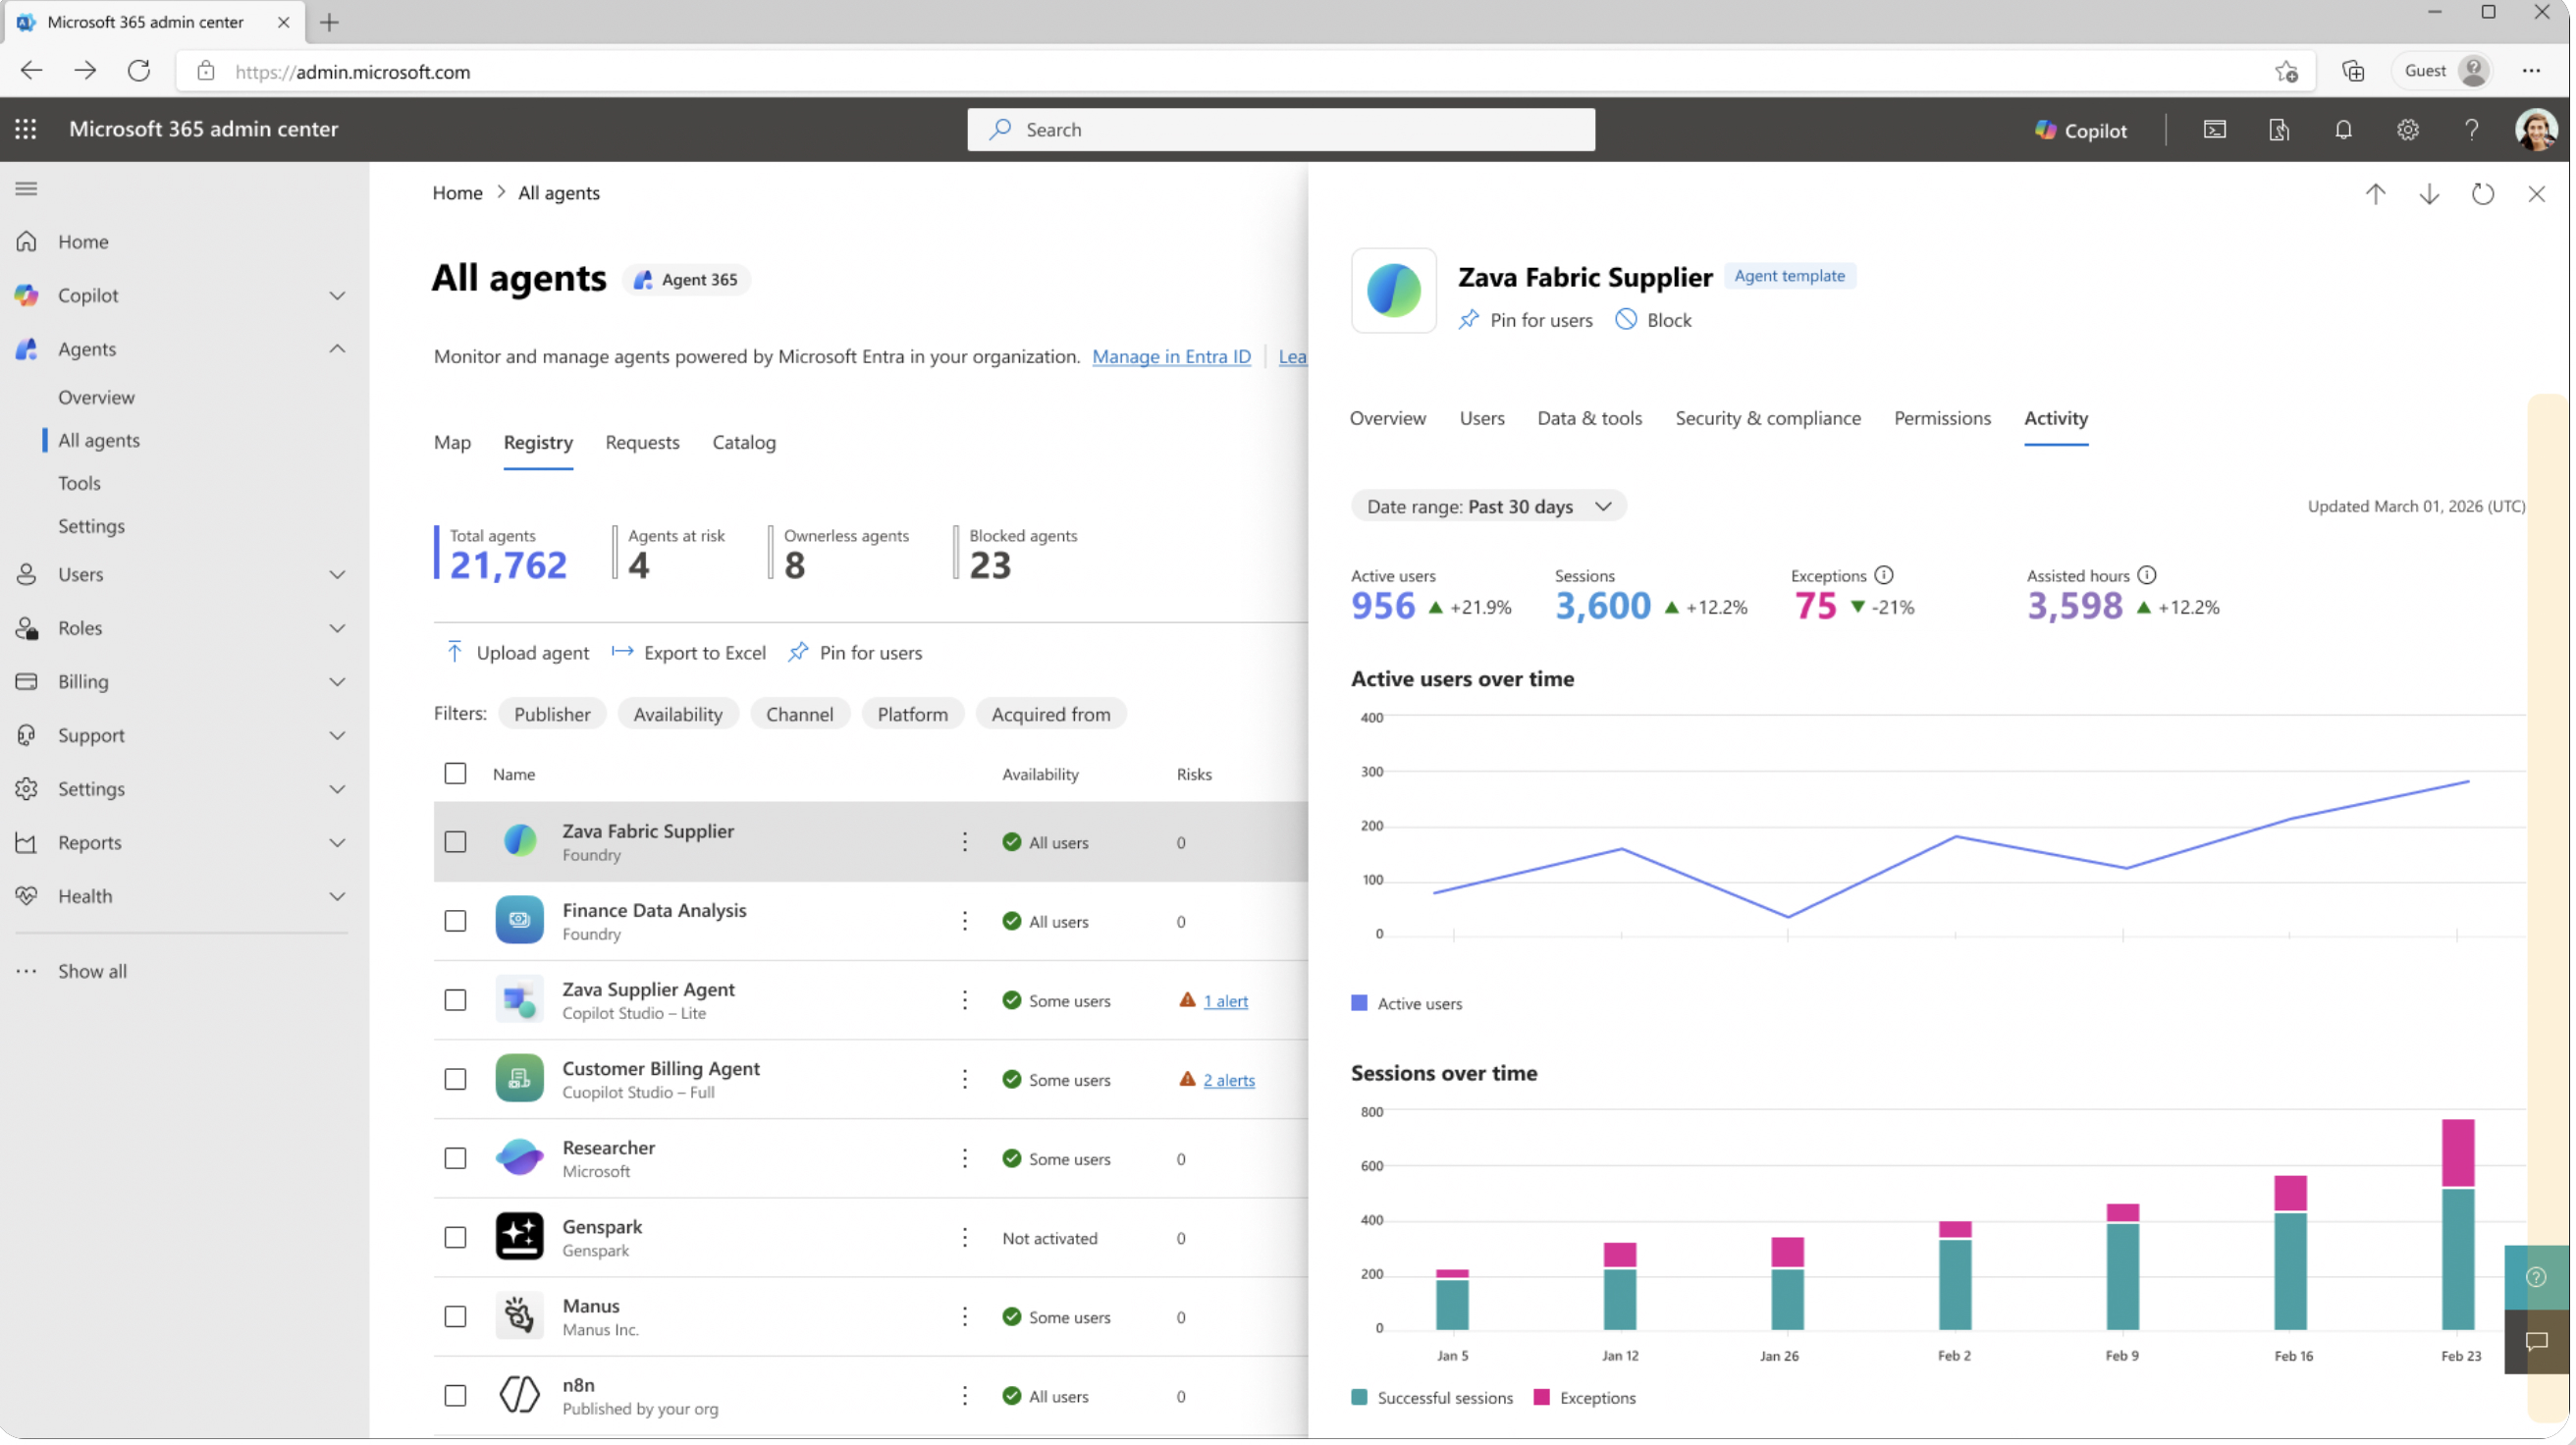The width and height of the screenshot is (2576, 1445).
Task: Switch to the Catalog tab
Action: 743,442
